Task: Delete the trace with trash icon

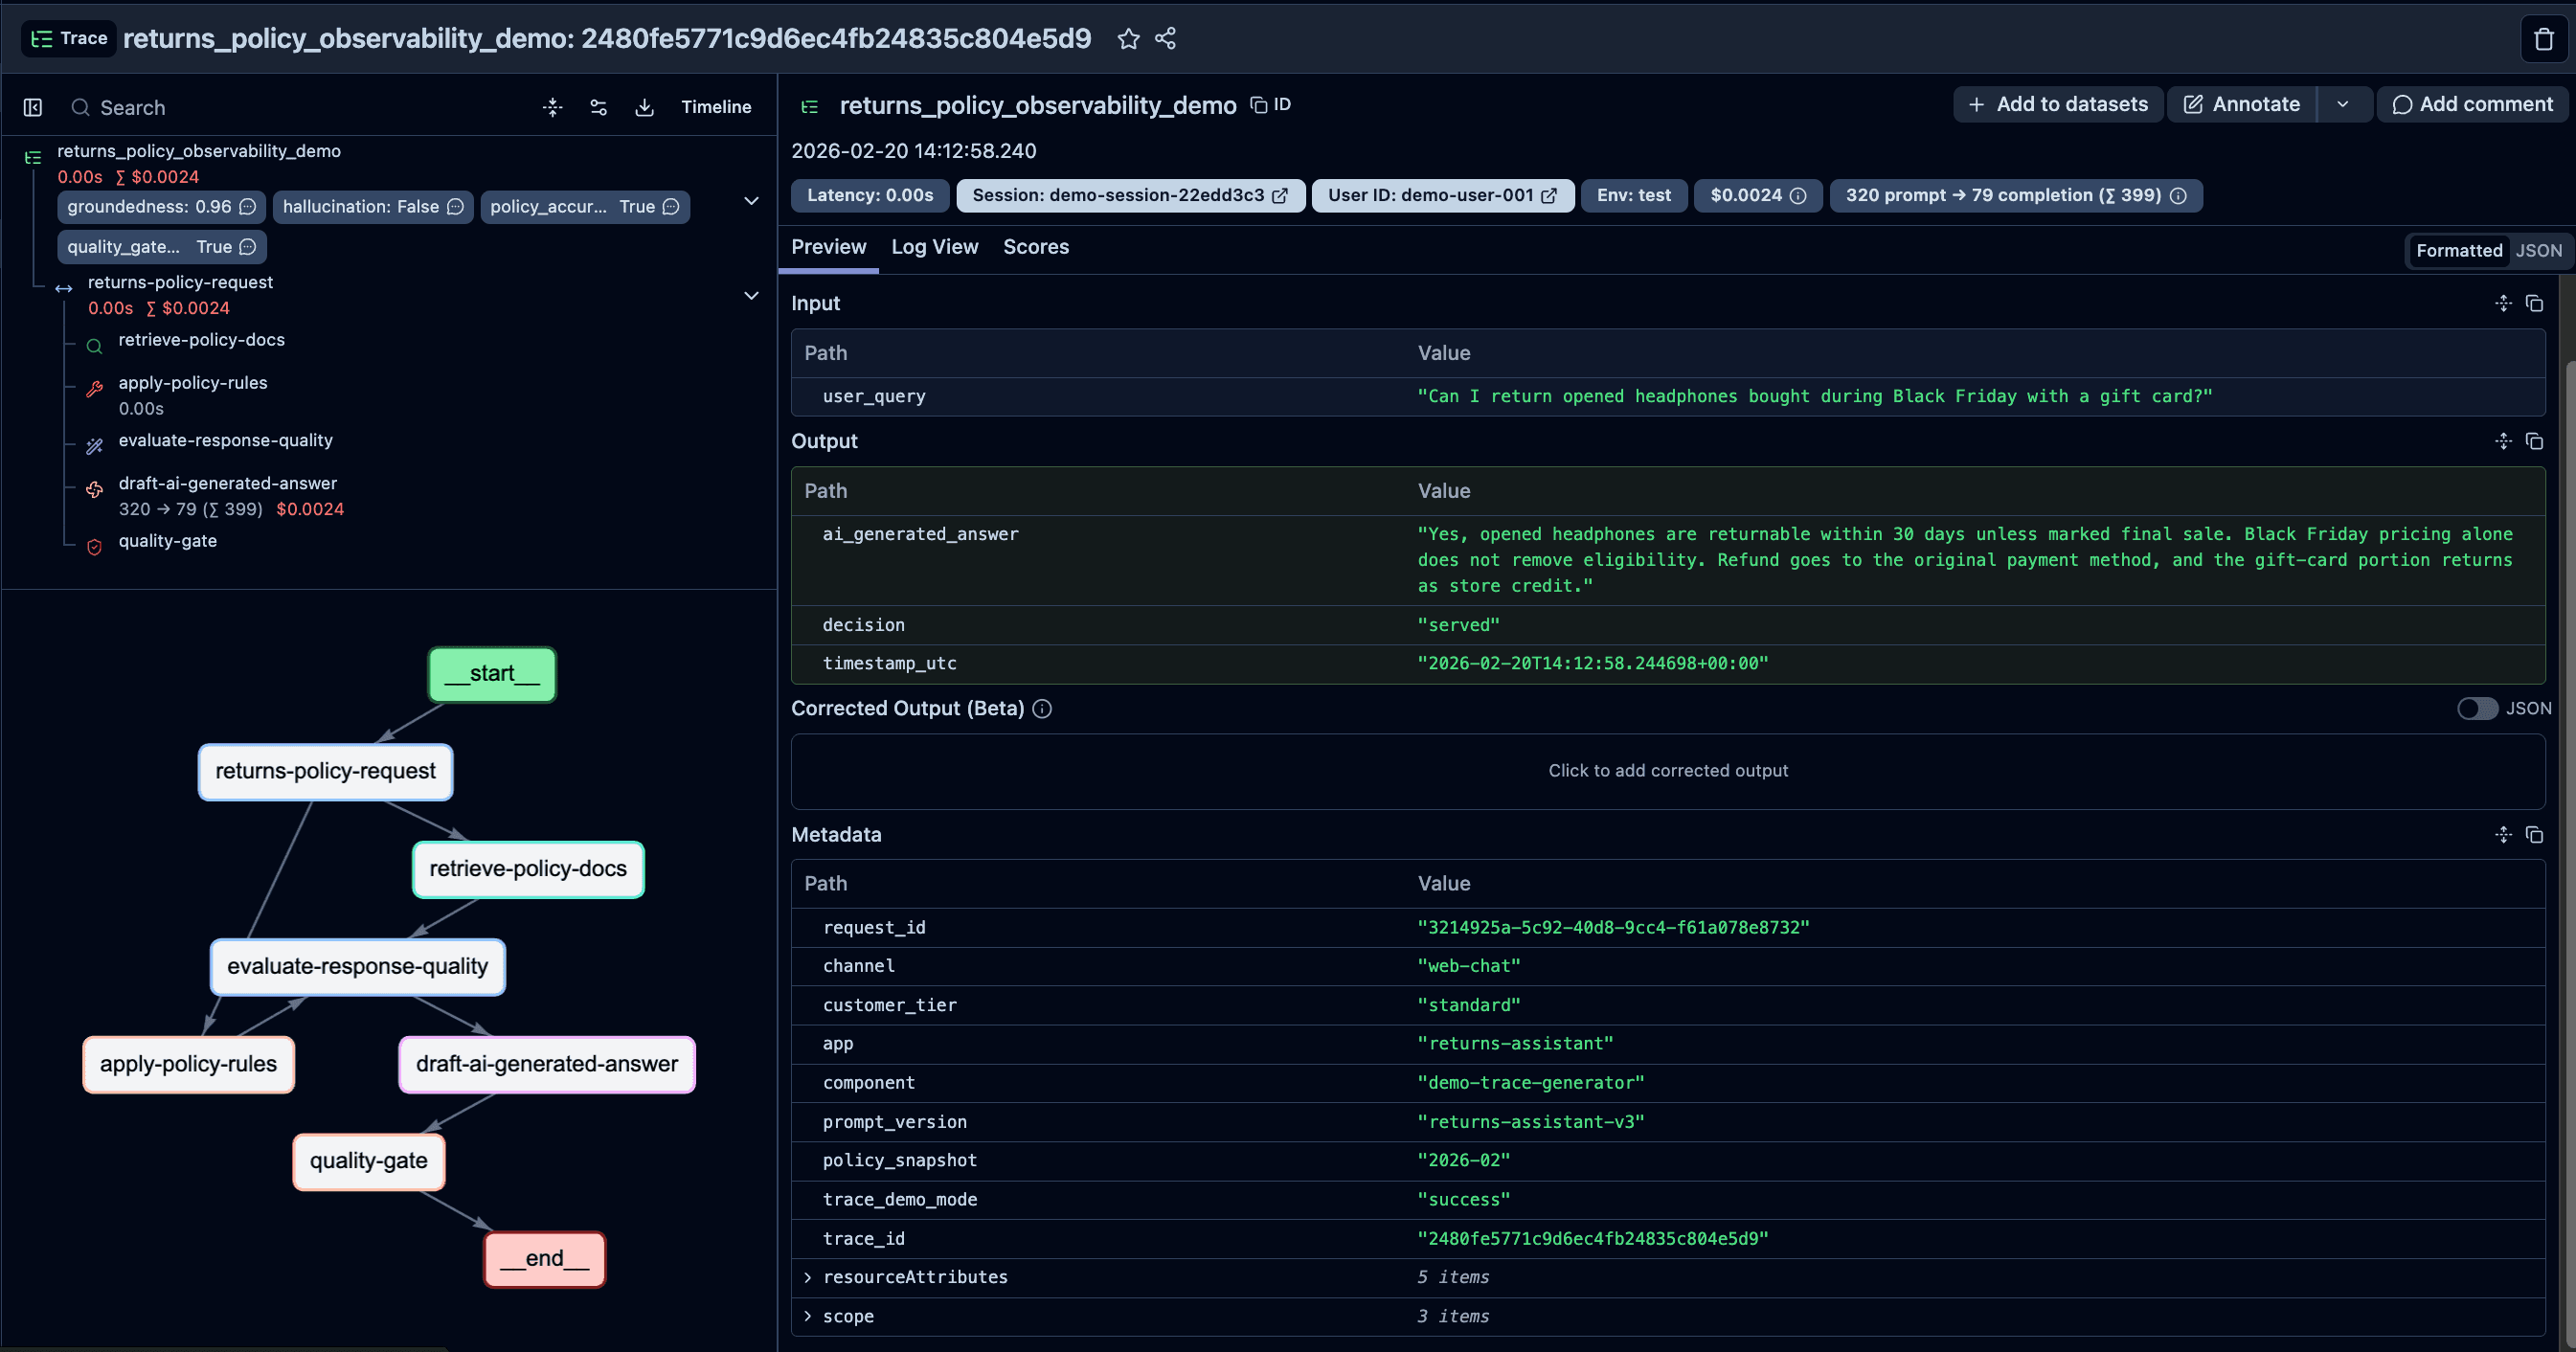Action: tap(2544, 39)
